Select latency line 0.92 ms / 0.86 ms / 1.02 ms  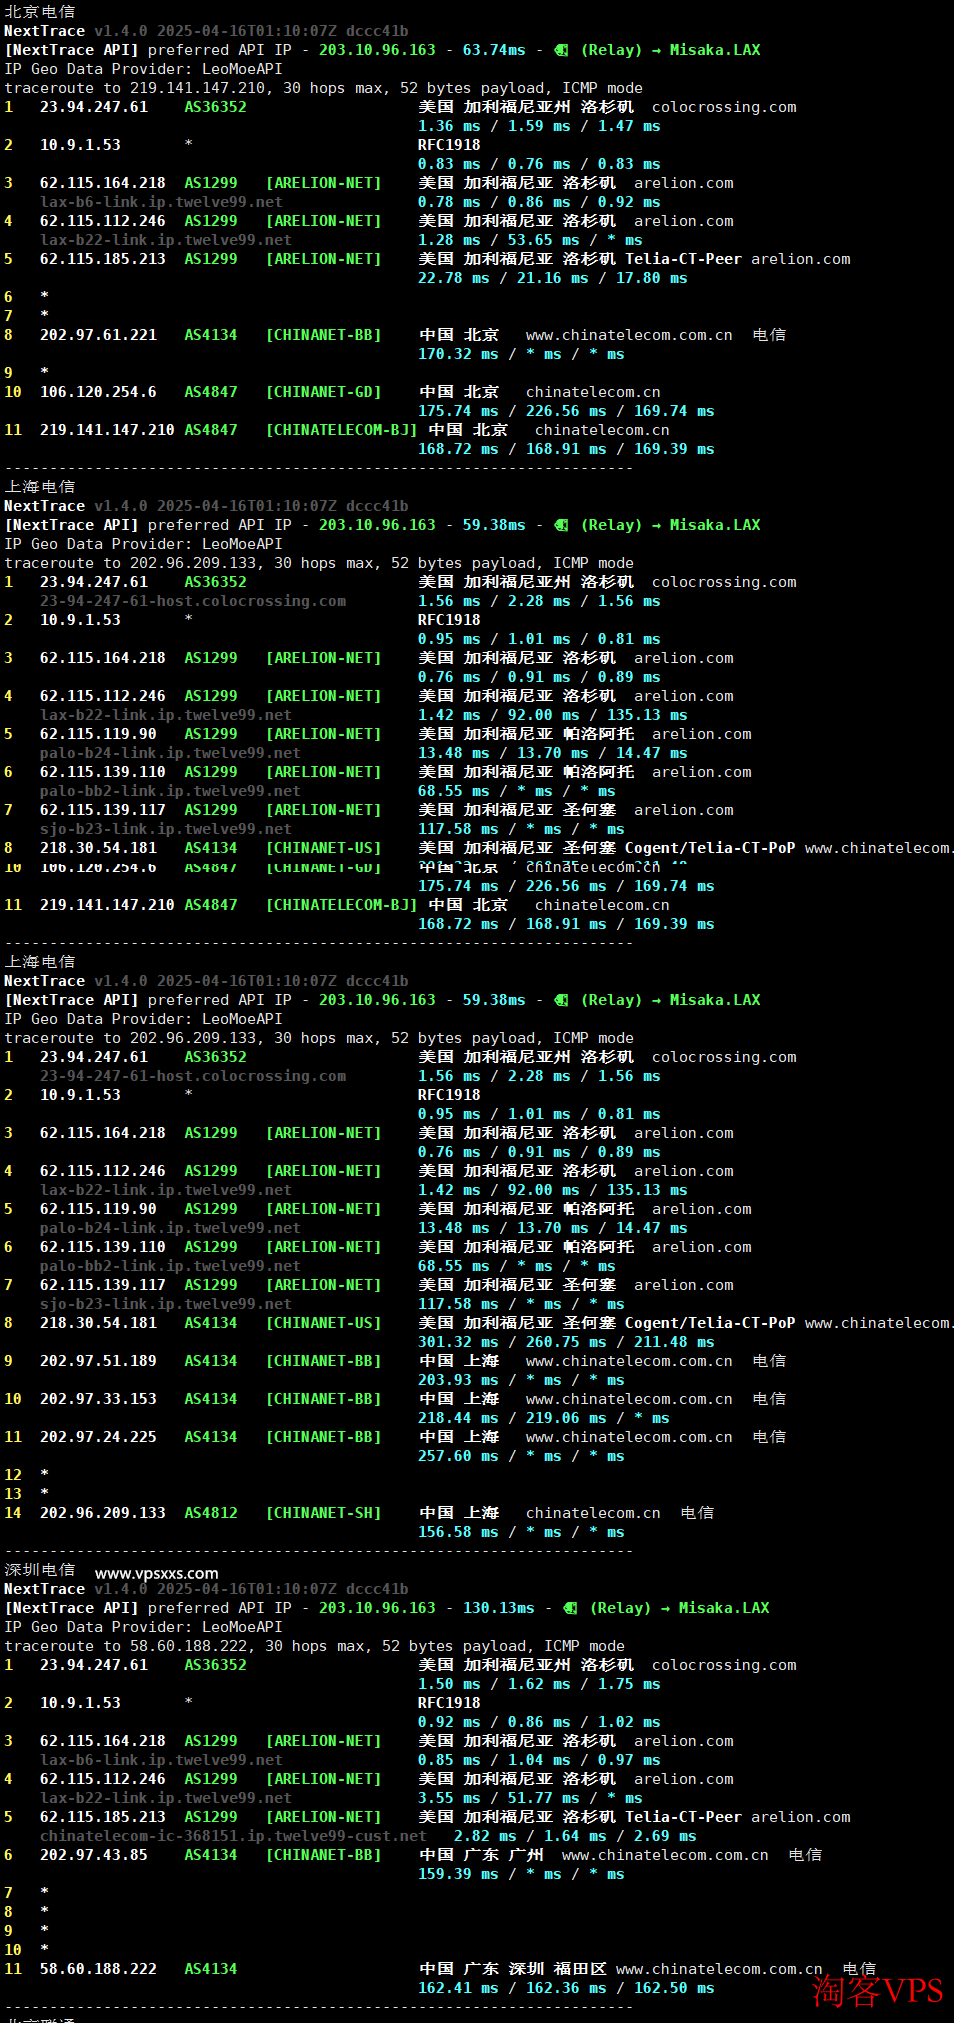coord(539,1722)
